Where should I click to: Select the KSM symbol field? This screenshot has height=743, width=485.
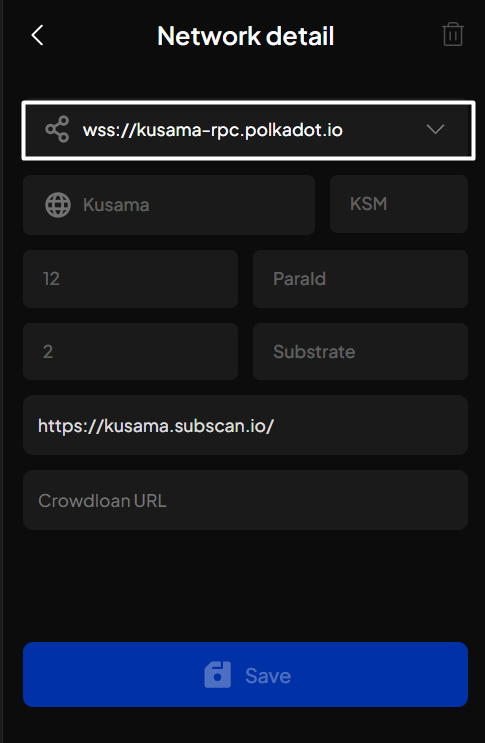pos(399,204)
